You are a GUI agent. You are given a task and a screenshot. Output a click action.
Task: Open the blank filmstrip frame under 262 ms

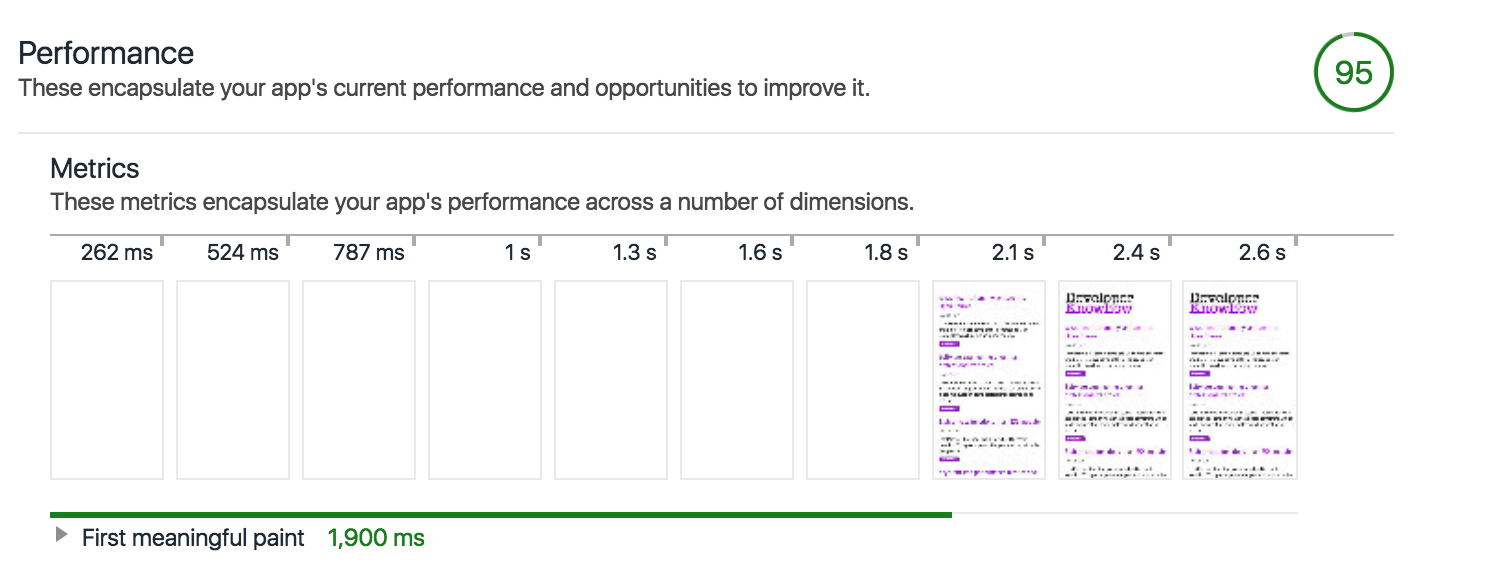coord(107,380)
